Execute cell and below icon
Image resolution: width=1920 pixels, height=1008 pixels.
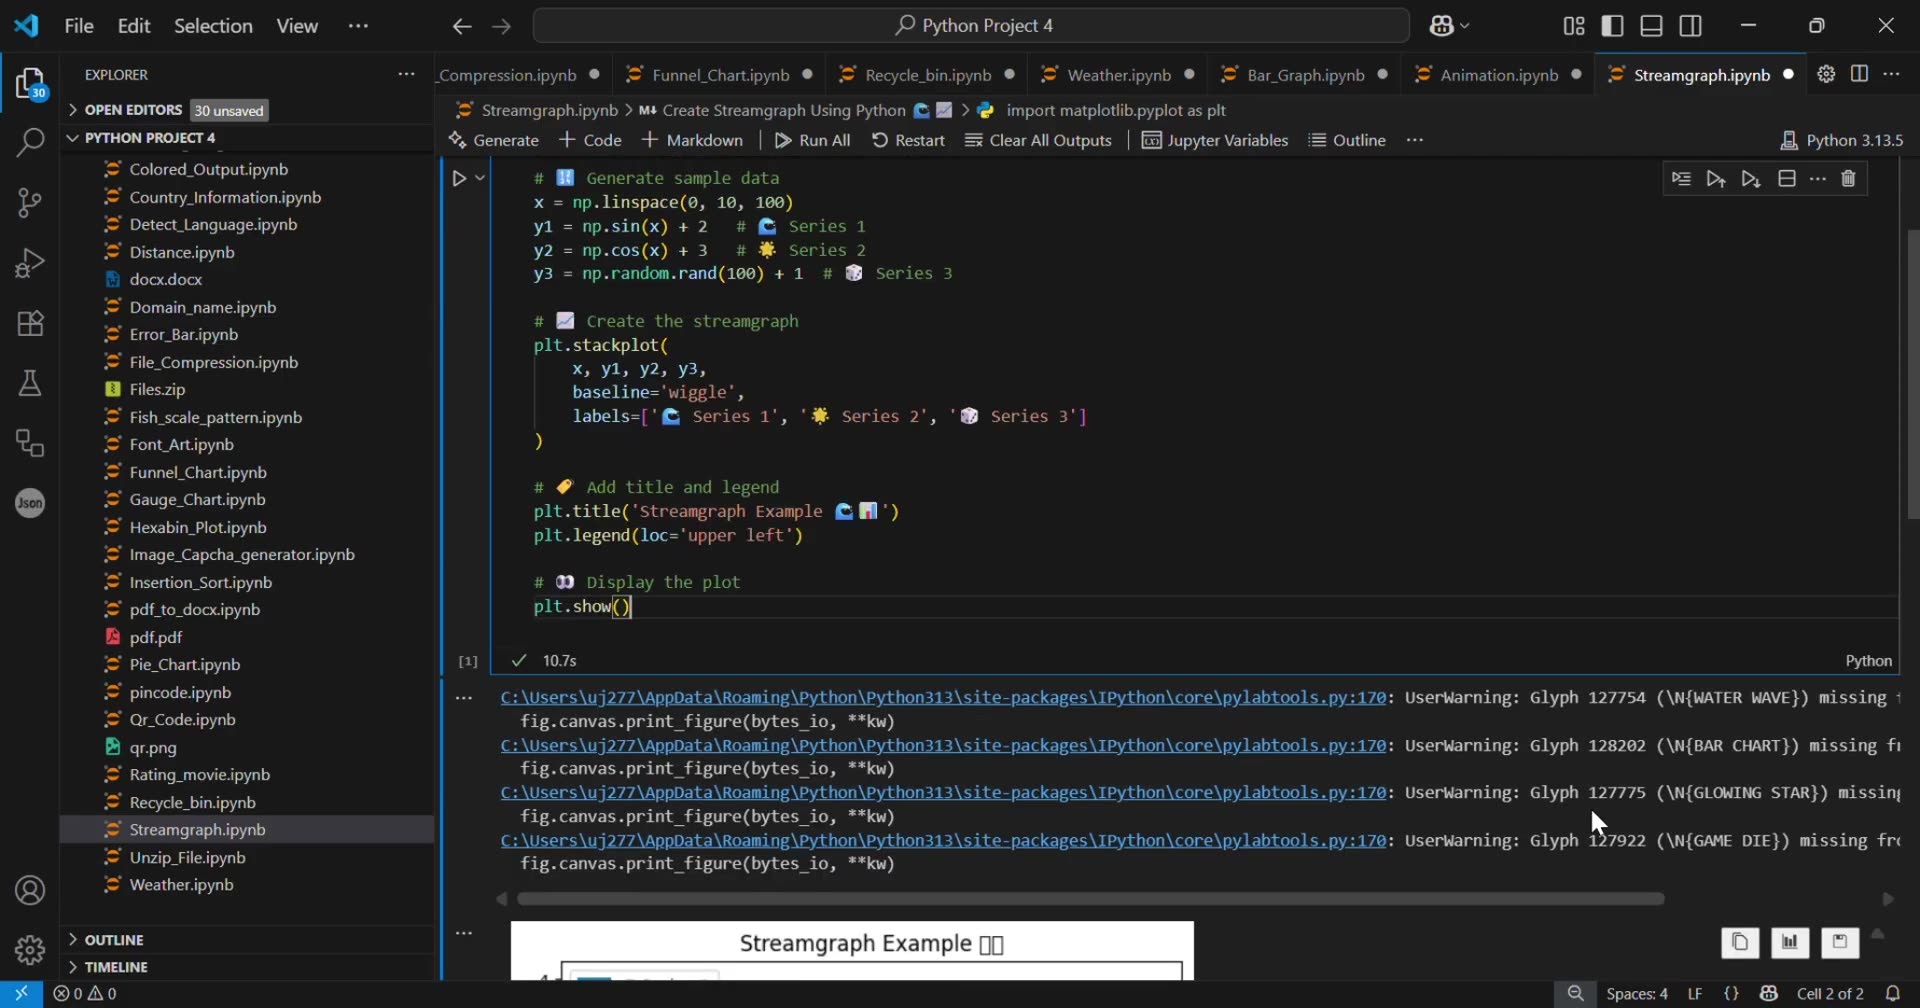[1751, 179]
